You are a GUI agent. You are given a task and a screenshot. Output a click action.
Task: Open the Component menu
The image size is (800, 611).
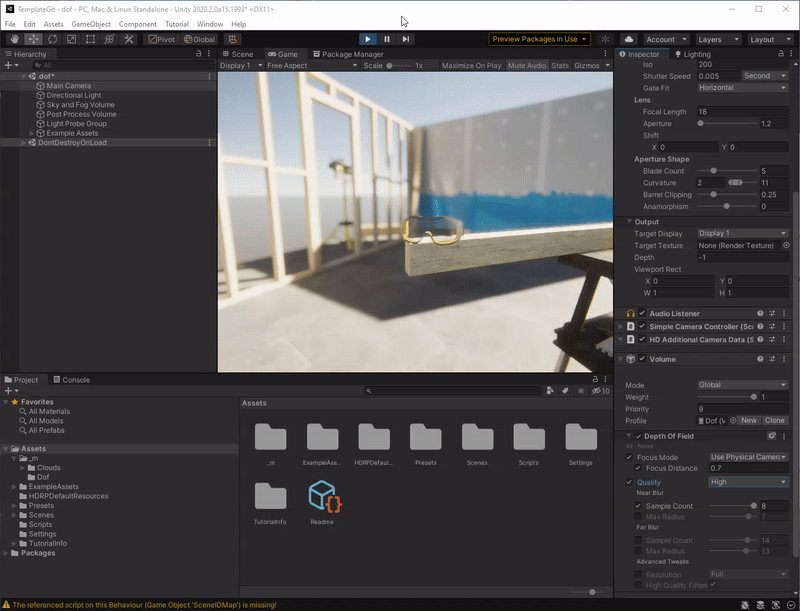click(138, 24)
